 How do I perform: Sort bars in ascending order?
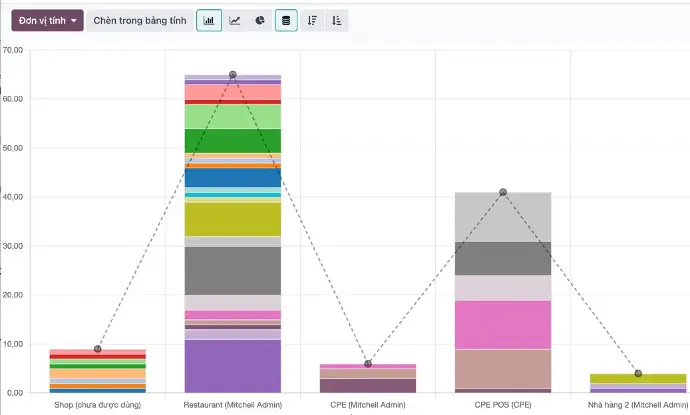click(337, 20)
